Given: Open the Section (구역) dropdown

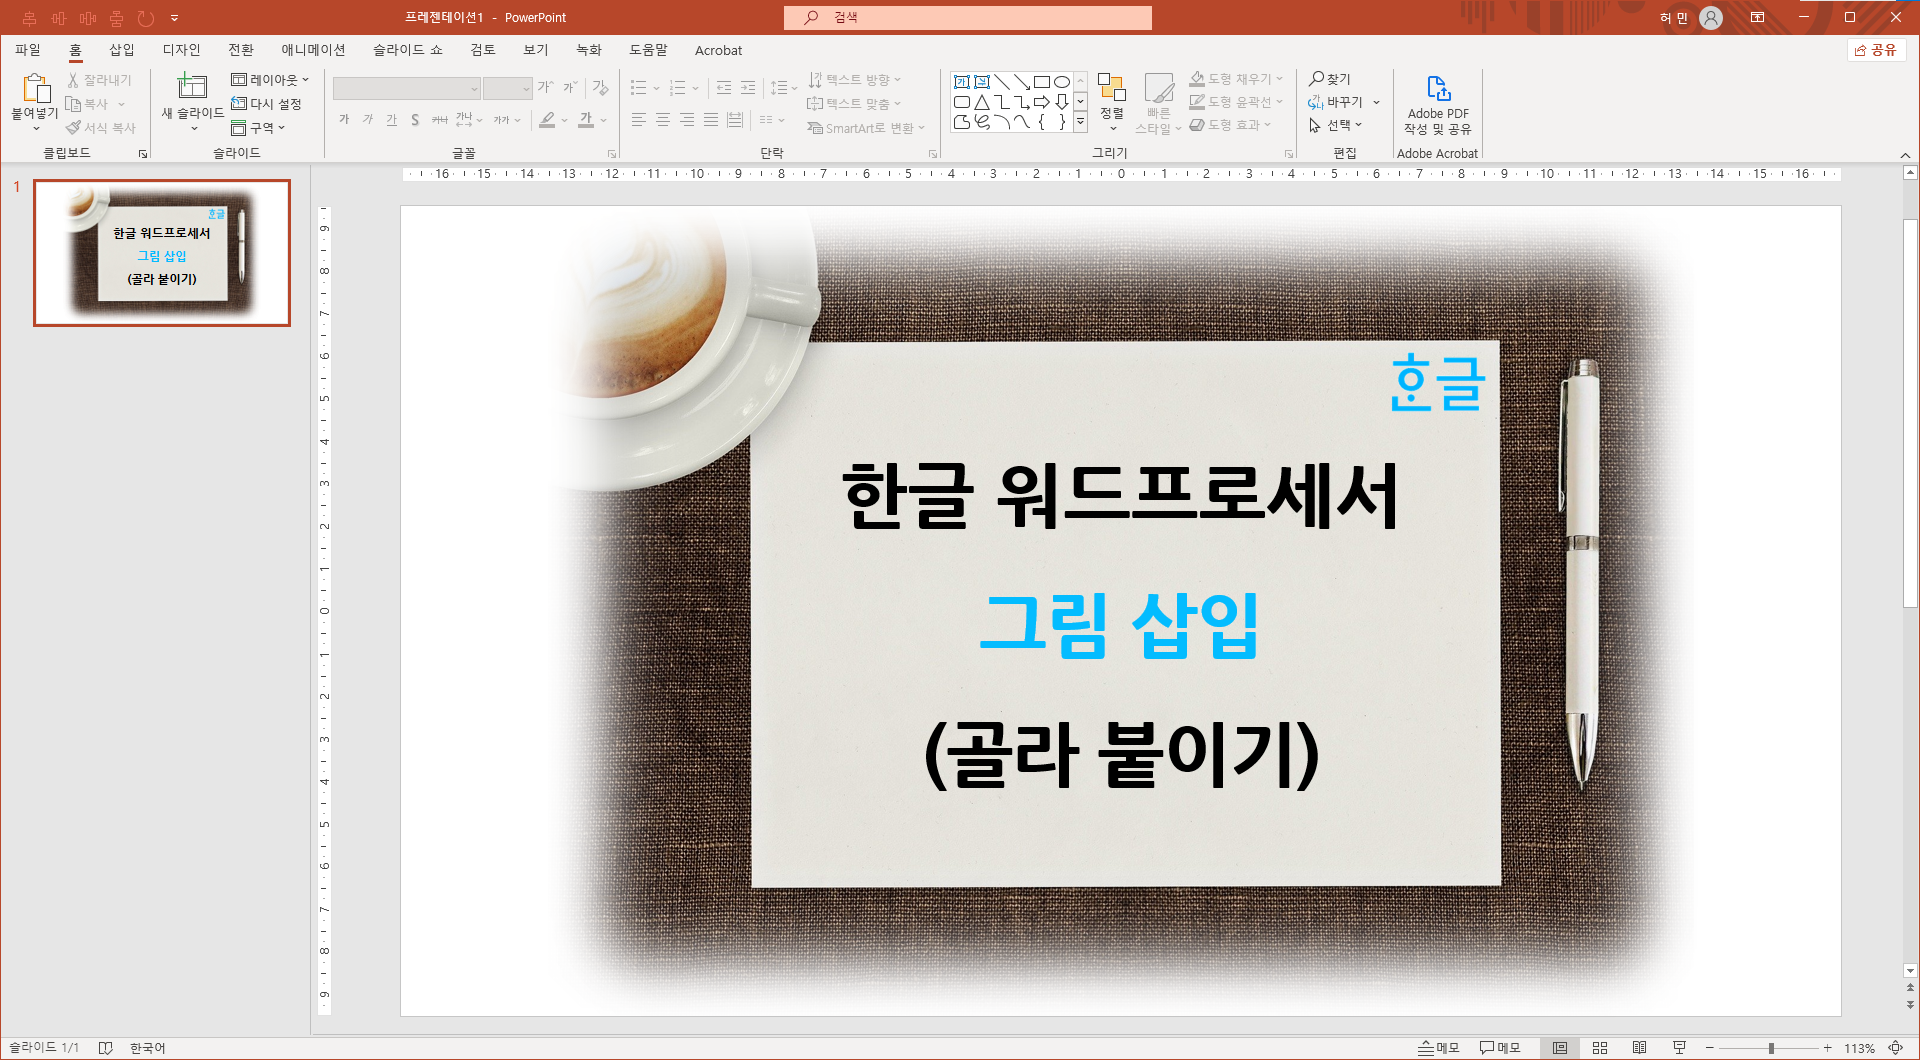Looking at the screenshot, I should point(258,128).
